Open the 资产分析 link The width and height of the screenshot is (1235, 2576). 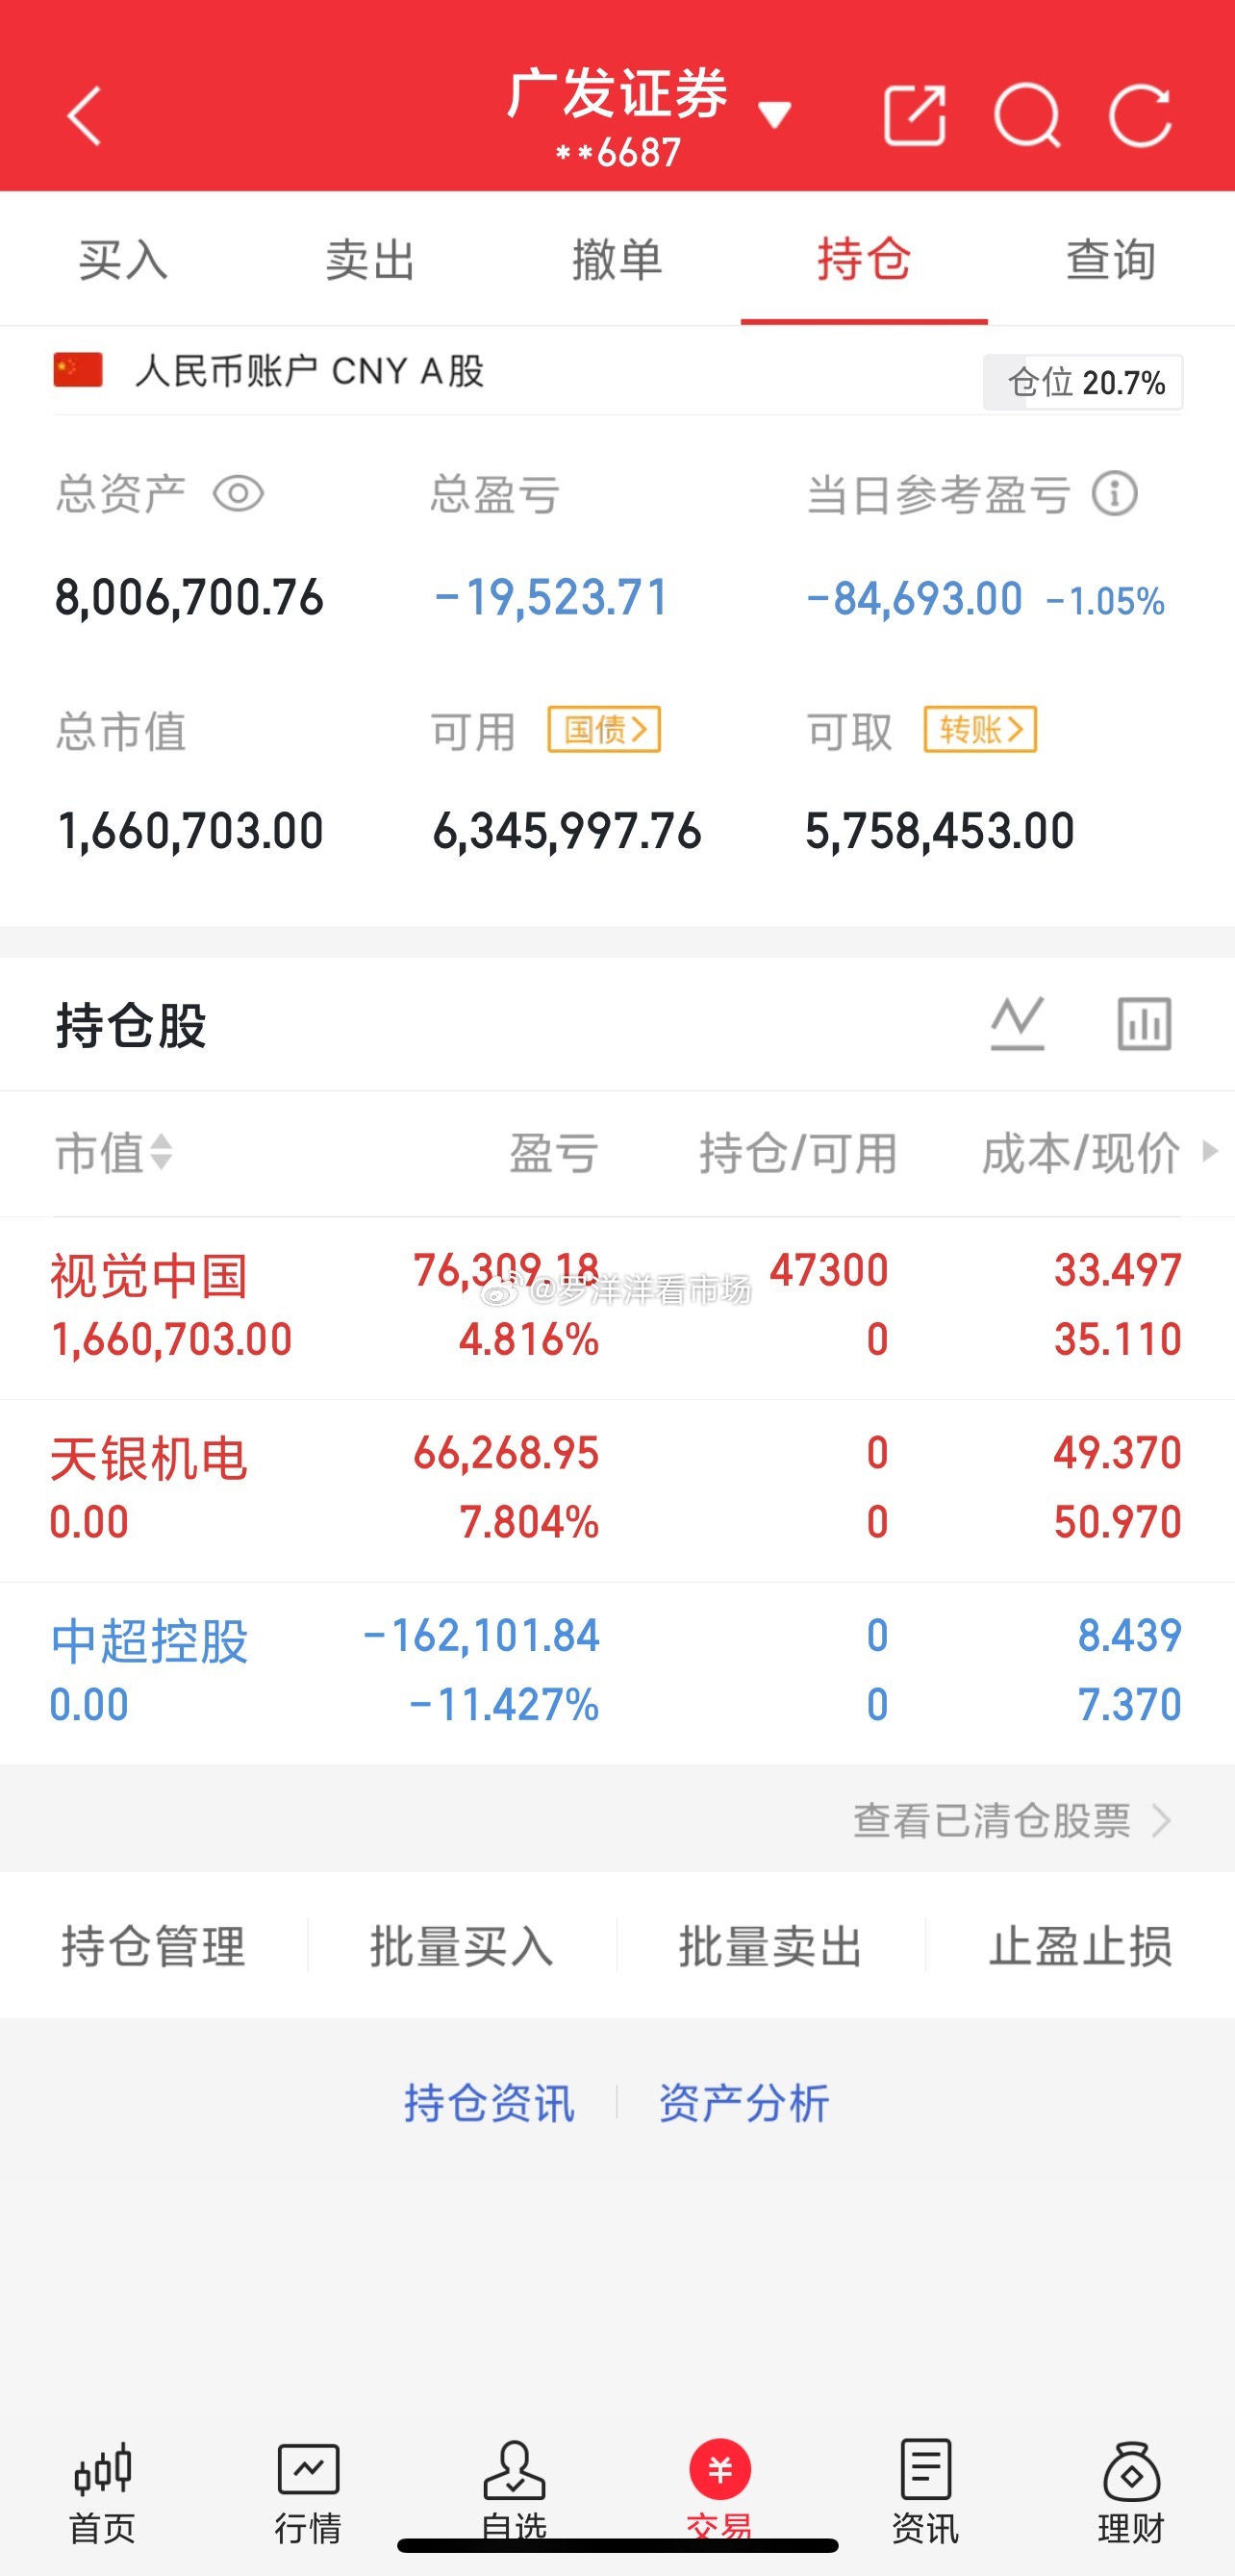click(744, 2103)
